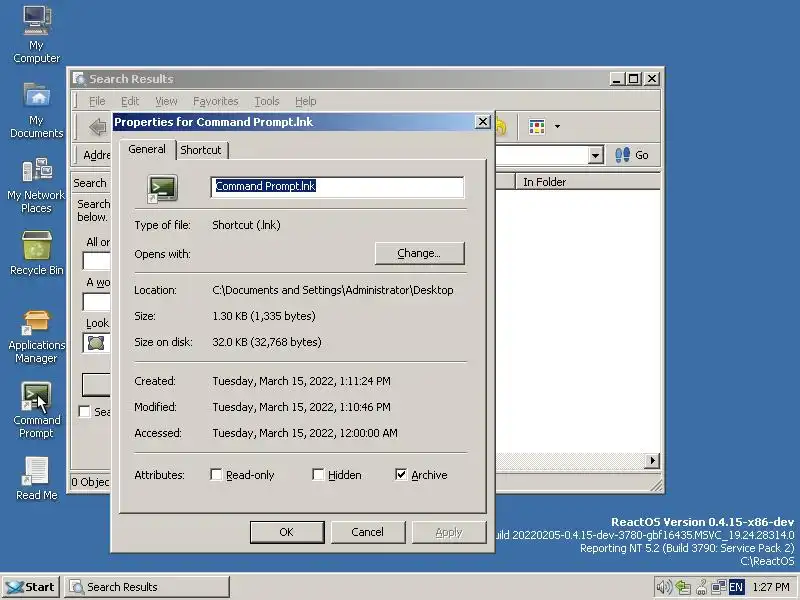
Task: Click the Accessed date value
Action: coord(305,433)
